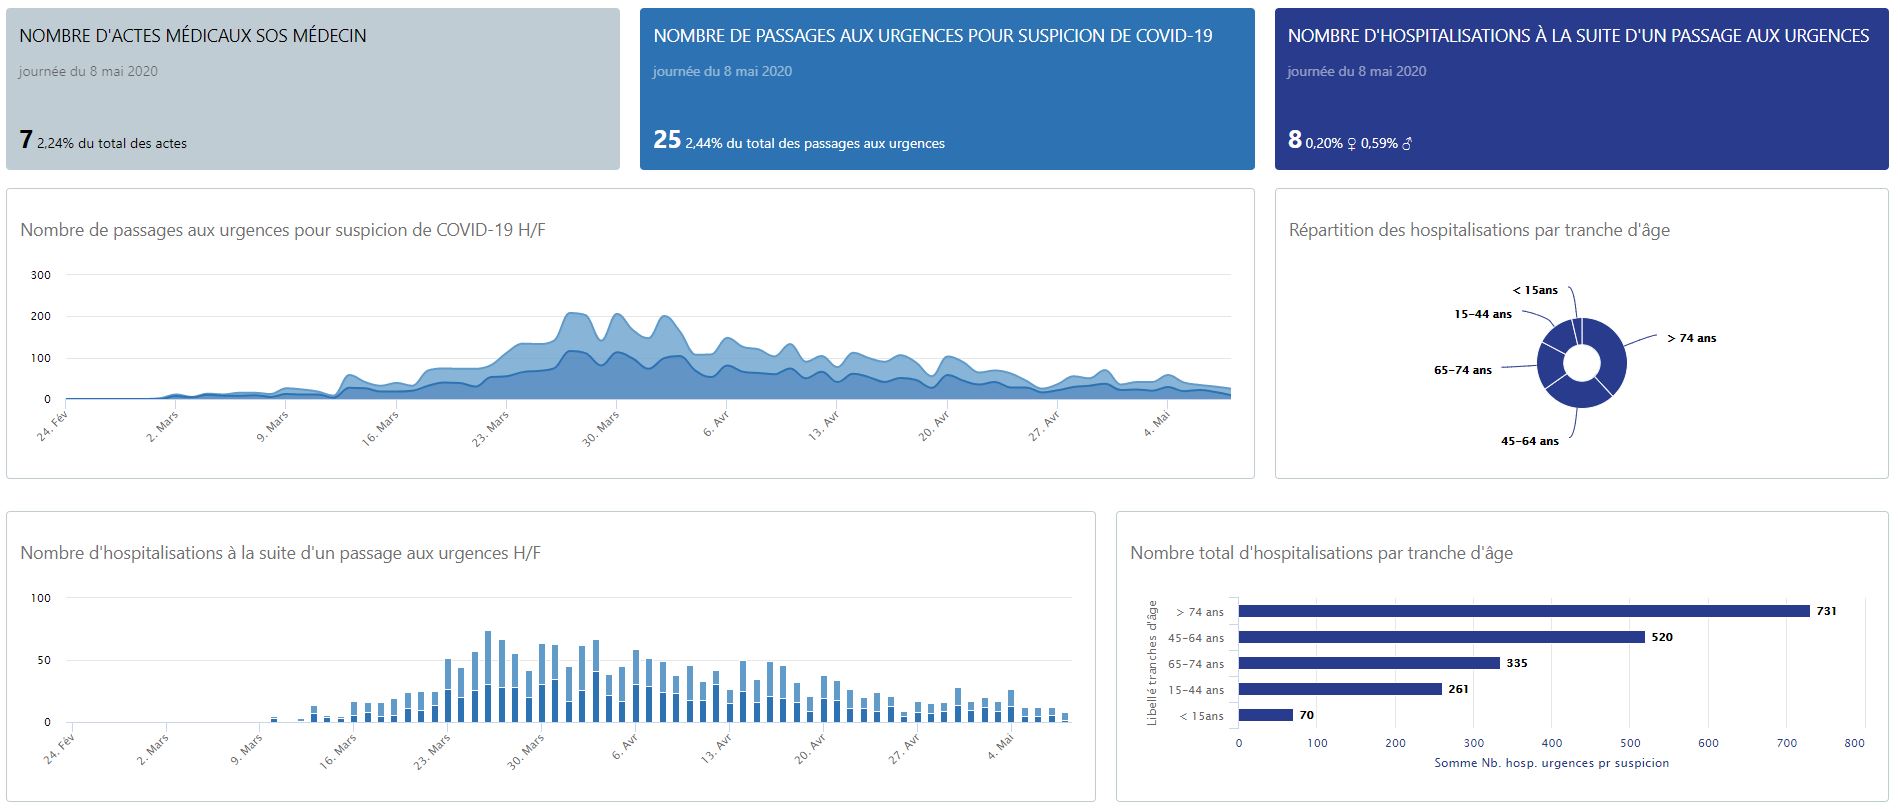Viewport: 1898px width, 809px height.
Task: Select the '> 74 ans' donut chart label
Action: (x=1691, y=338)
